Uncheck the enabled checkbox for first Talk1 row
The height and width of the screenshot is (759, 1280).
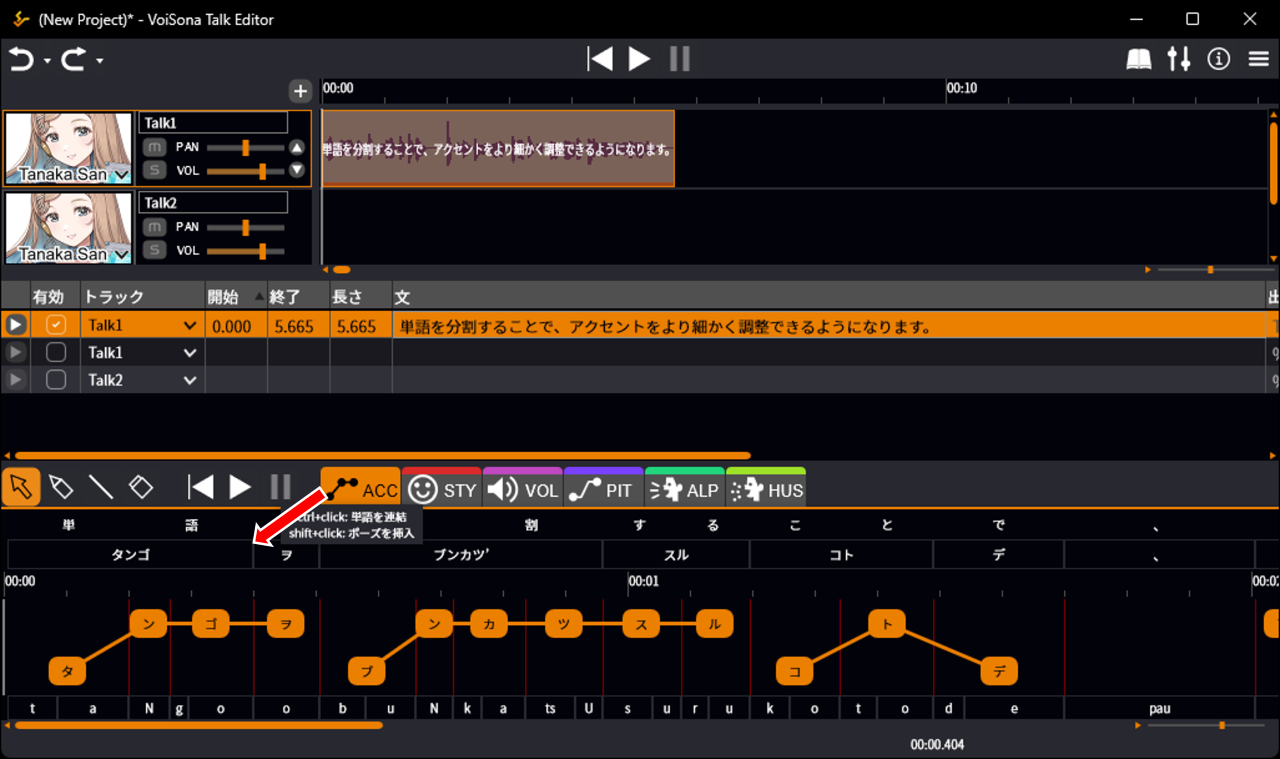[56, 325]
